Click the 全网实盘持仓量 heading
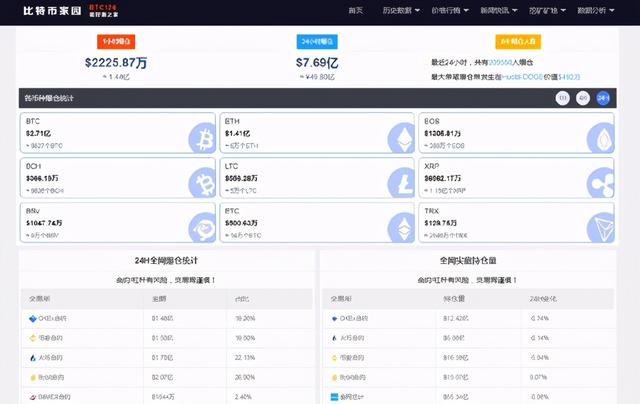This screenshot has width=640, height=404. coord(468,260)
